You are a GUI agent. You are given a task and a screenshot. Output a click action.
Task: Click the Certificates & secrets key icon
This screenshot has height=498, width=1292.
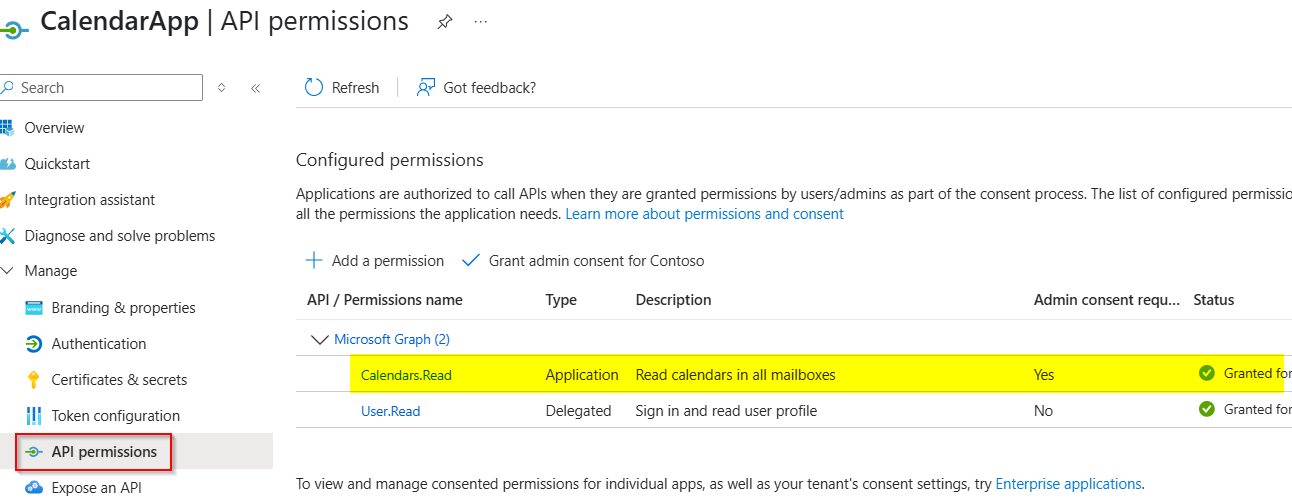click(x=34, y=380)
